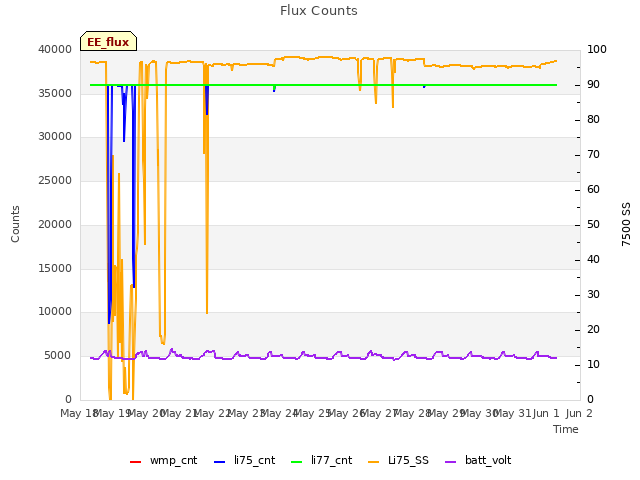Click the 10 right axis label
The image size is (640, 480).
tap(593, 364)
